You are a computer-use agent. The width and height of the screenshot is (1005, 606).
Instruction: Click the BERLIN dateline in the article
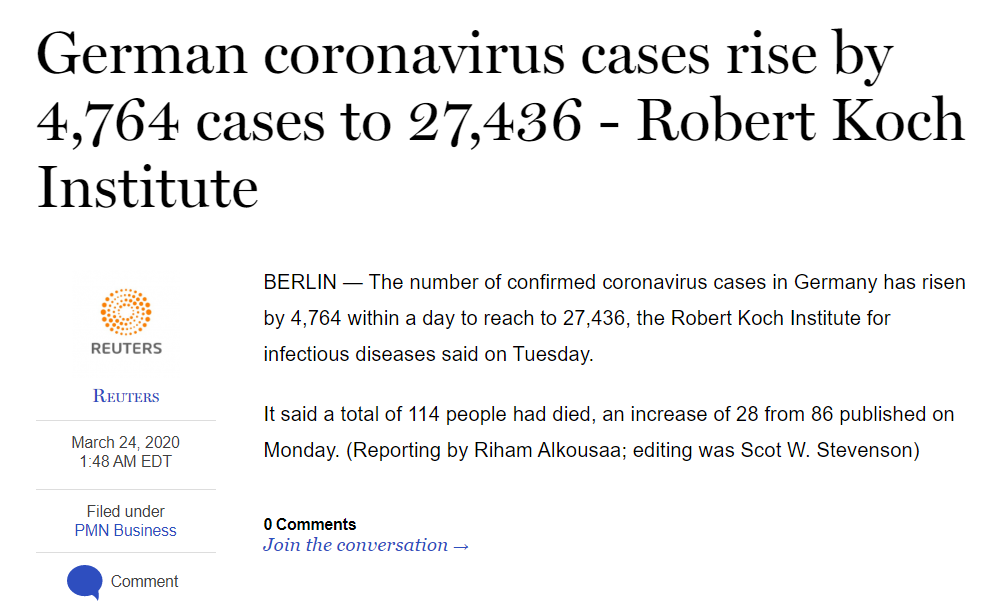click(300, 282)
